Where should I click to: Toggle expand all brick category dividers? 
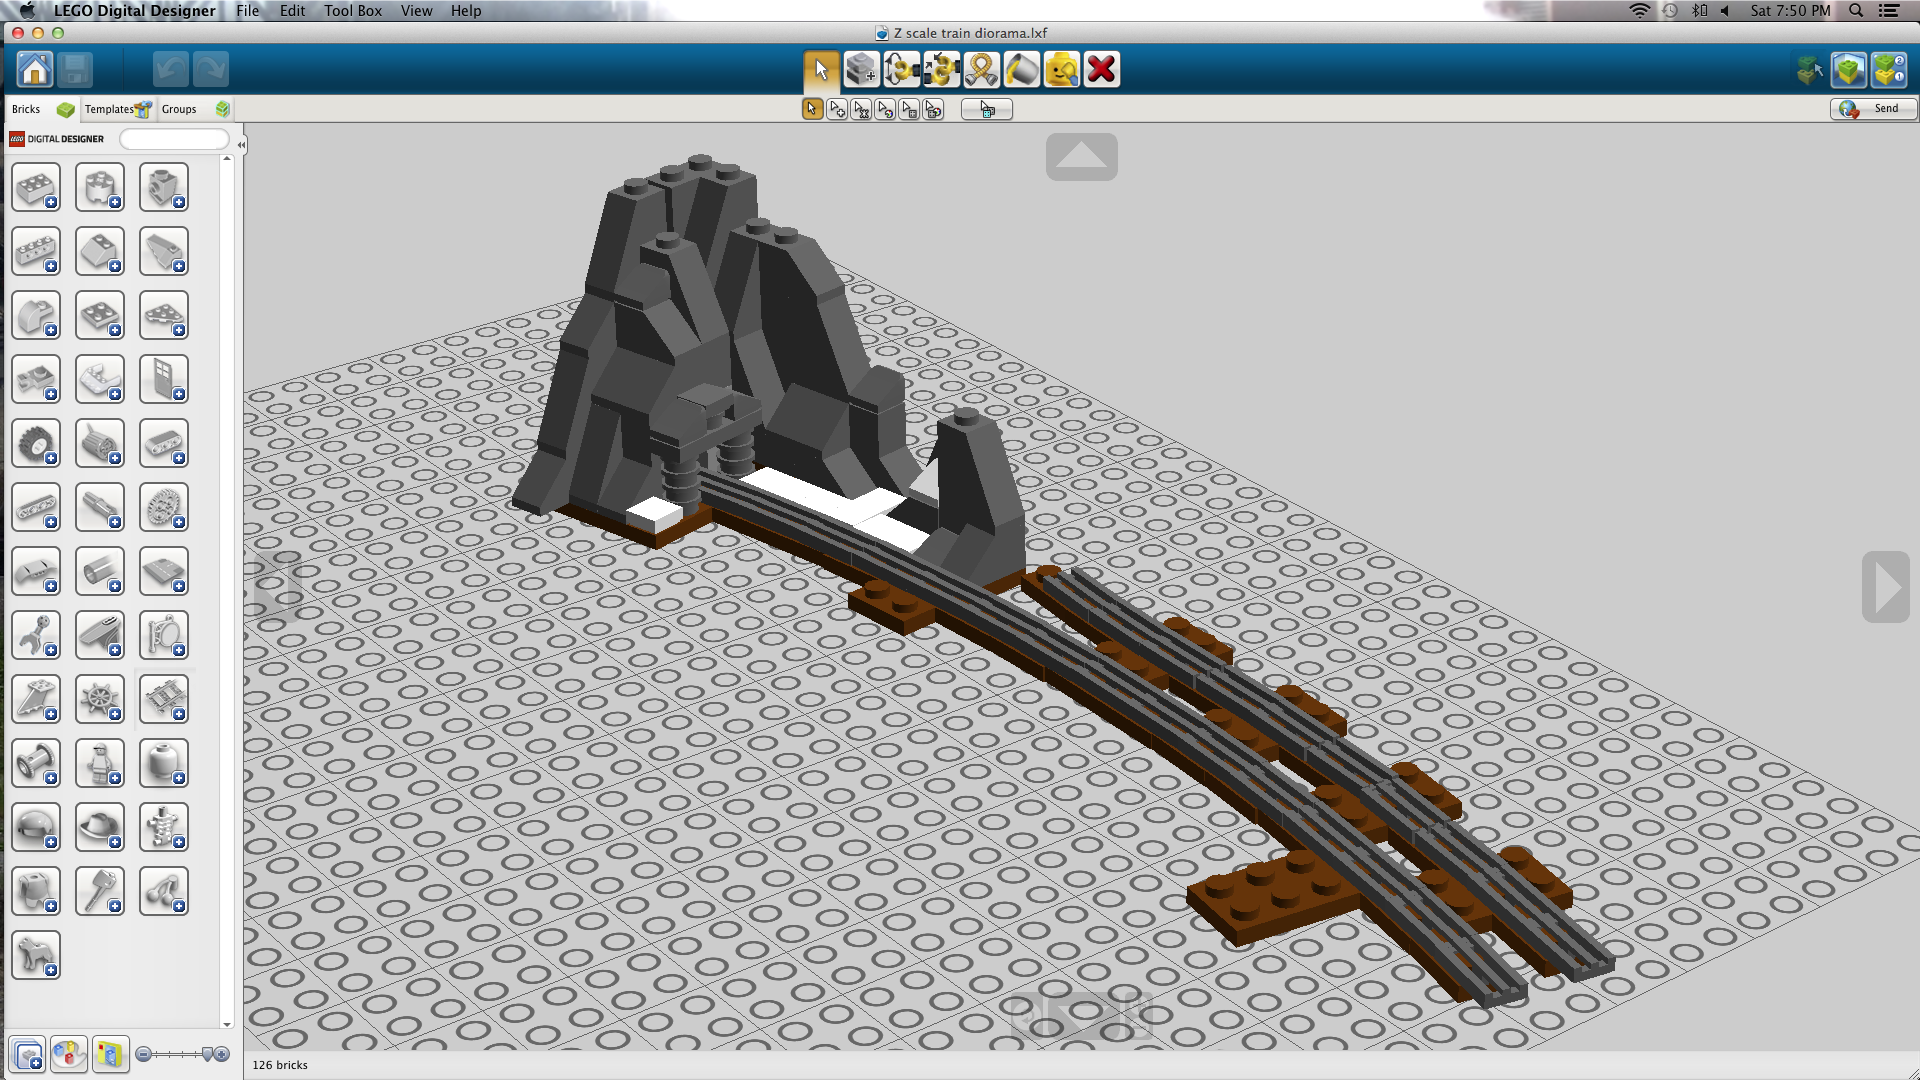tap(28, 1054)
